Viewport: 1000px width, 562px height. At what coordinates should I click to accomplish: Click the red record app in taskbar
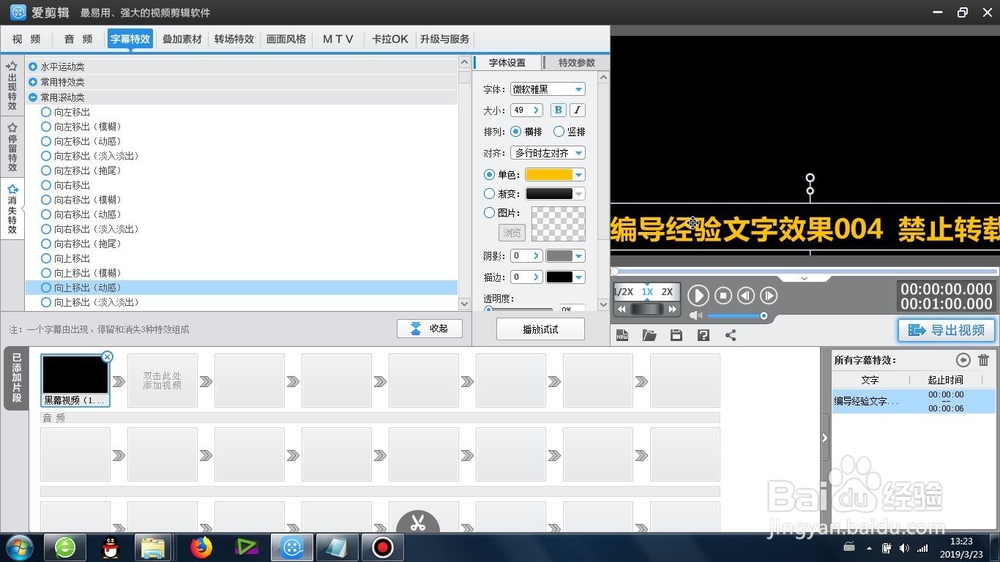click(383, 547)
